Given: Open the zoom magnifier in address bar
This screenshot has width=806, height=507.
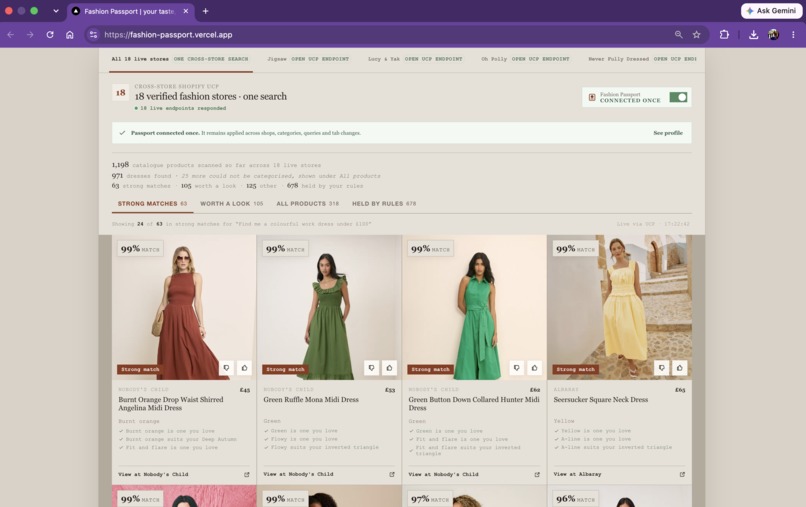Looking at the screenshot, I should click(679, 35).
